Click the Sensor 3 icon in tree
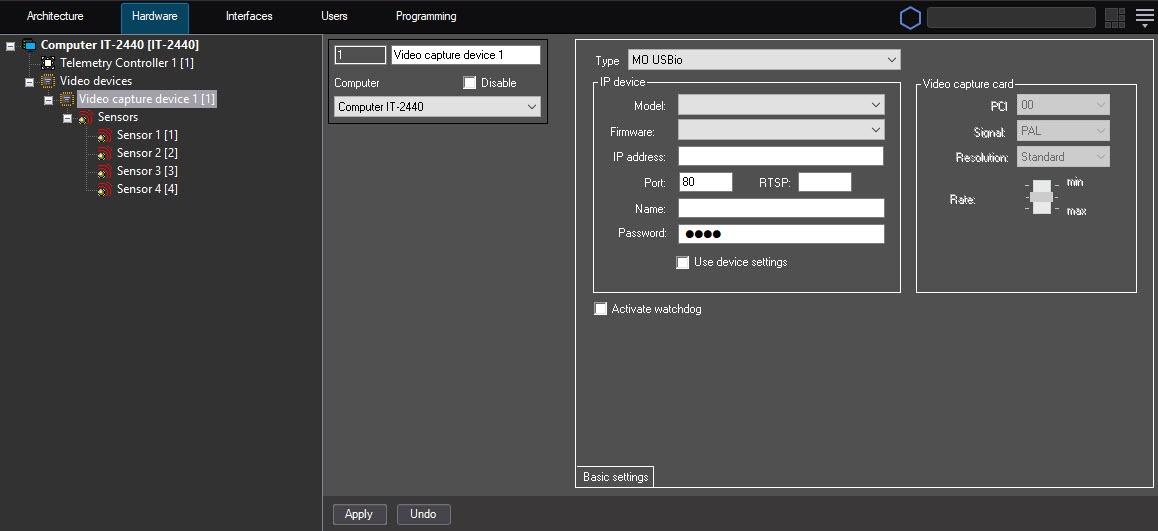 [x=104, y=171]
